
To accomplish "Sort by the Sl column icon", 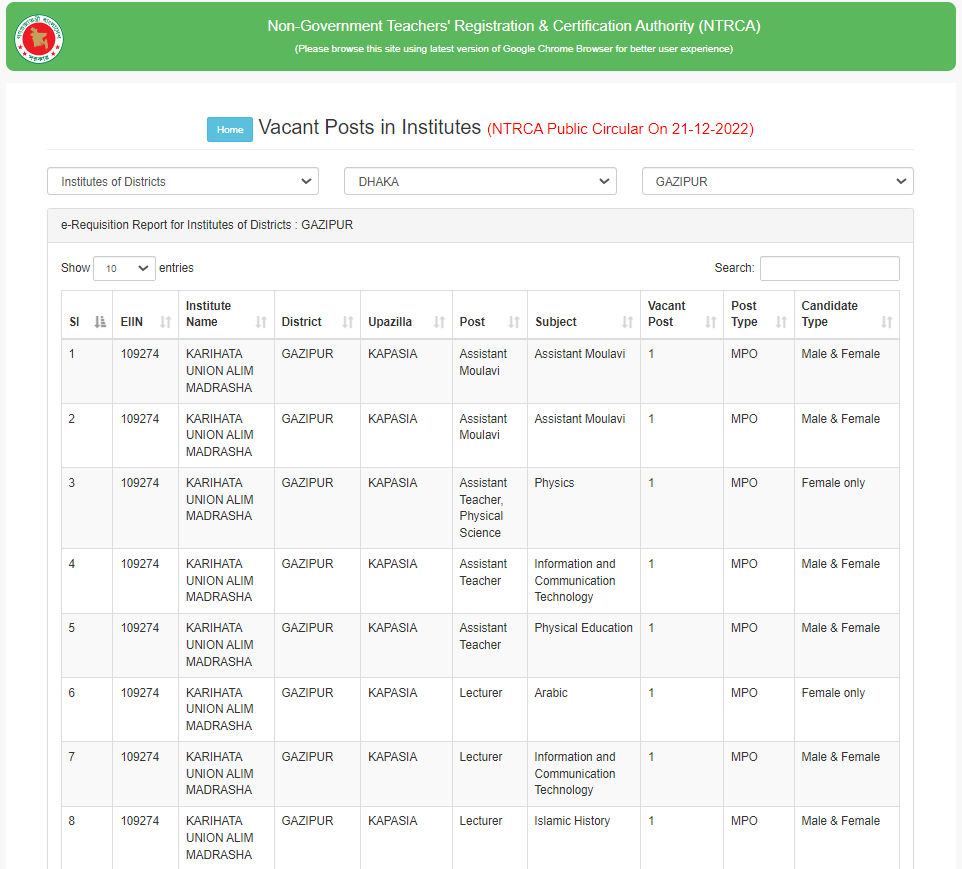I will [x=100, y=322].
